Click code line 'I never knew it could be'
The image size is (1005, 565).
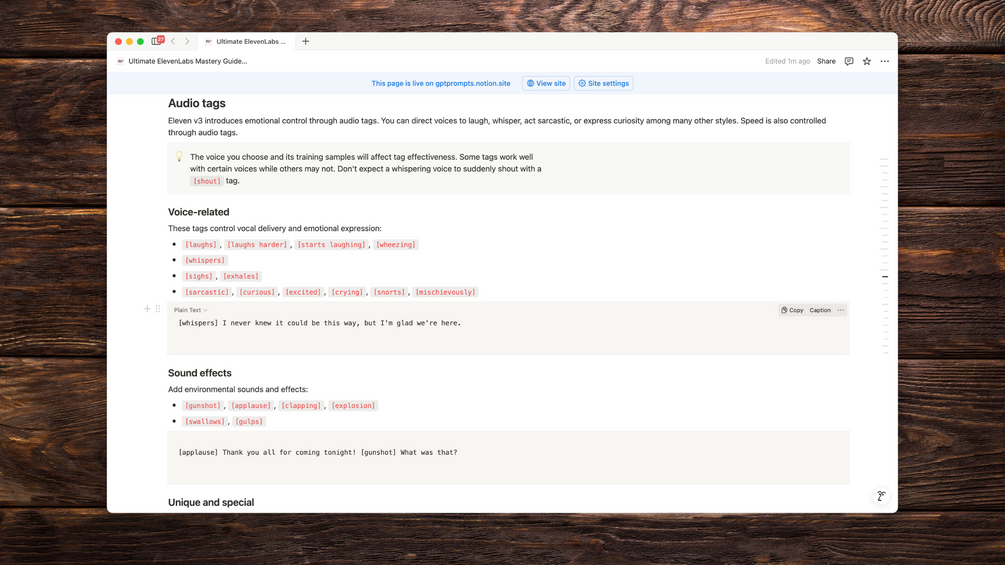(319, 323)
